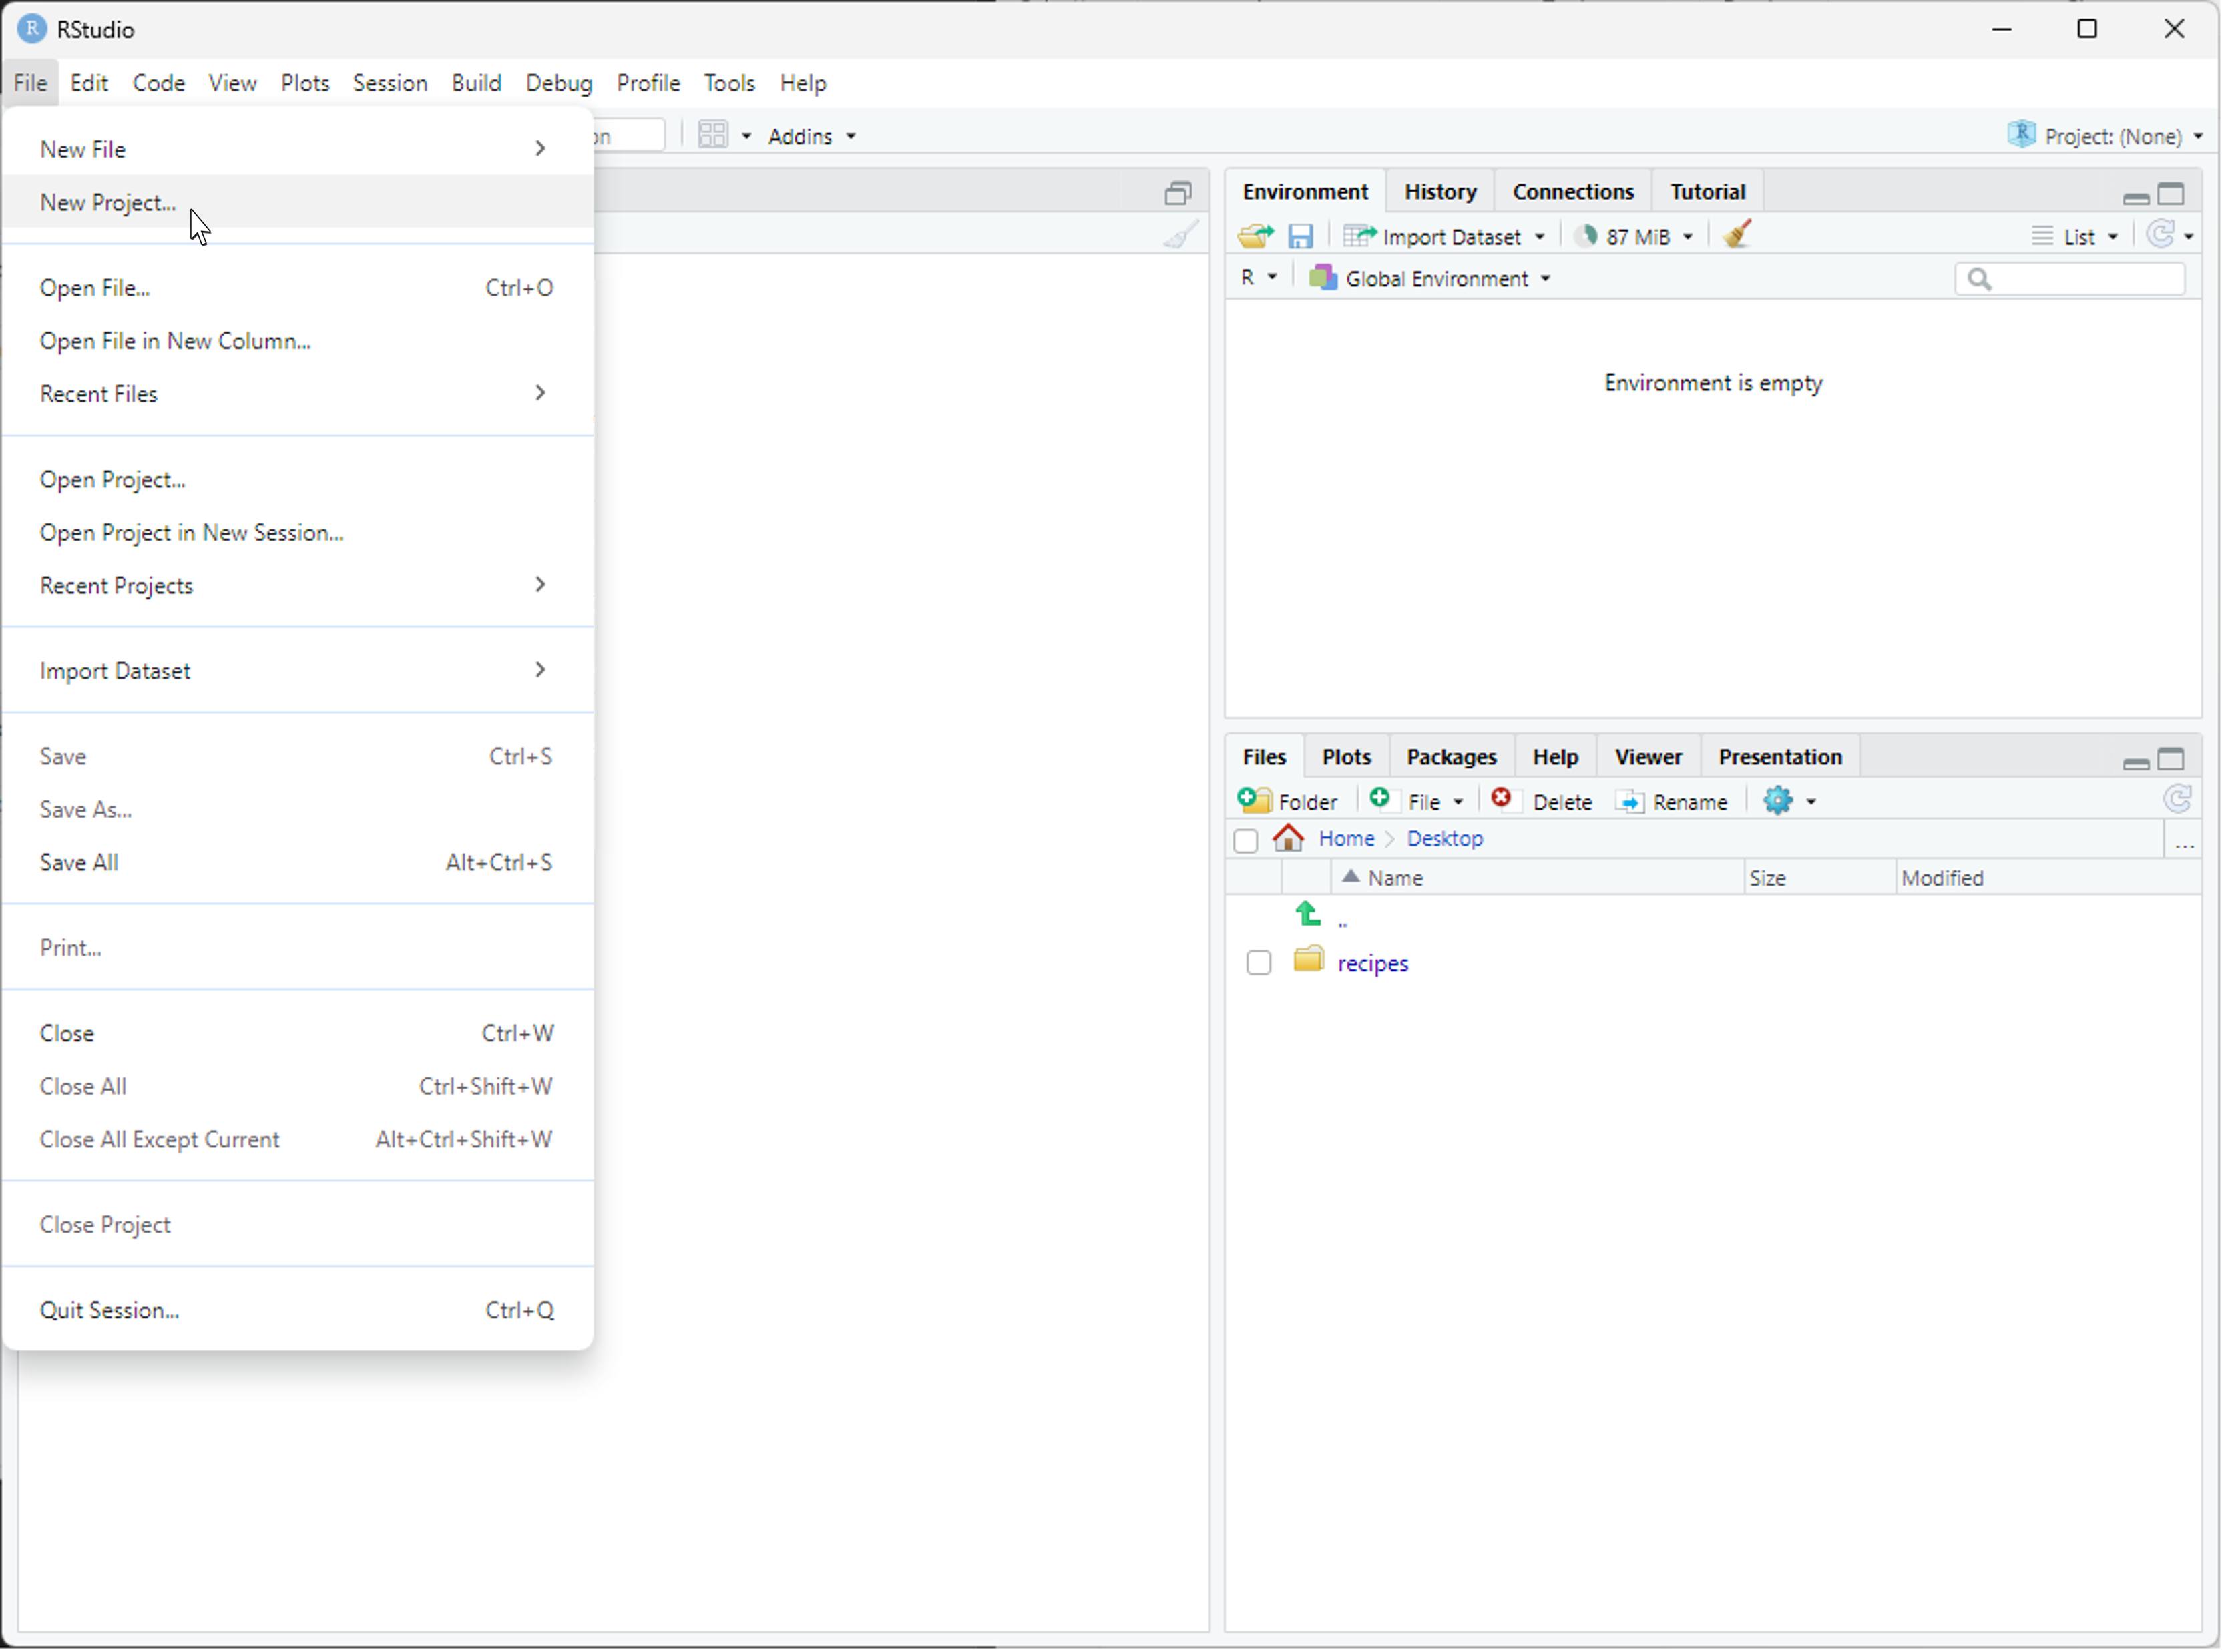Screen dimensions: 2222x1652
Task: Clear objects using the broom icon
Action: click(x=1736, y=234)
